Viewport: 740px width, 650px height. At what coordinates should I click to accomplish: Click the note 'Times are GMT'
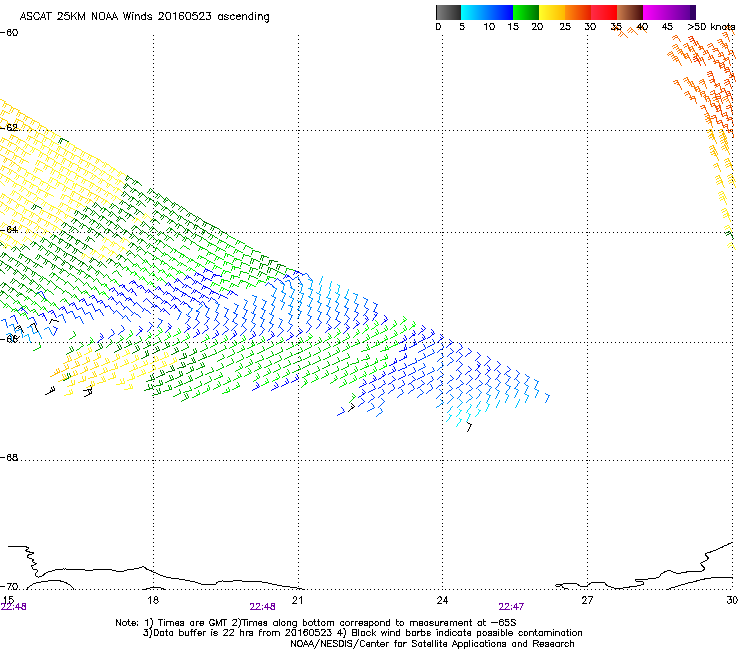(x=192, y=623)
